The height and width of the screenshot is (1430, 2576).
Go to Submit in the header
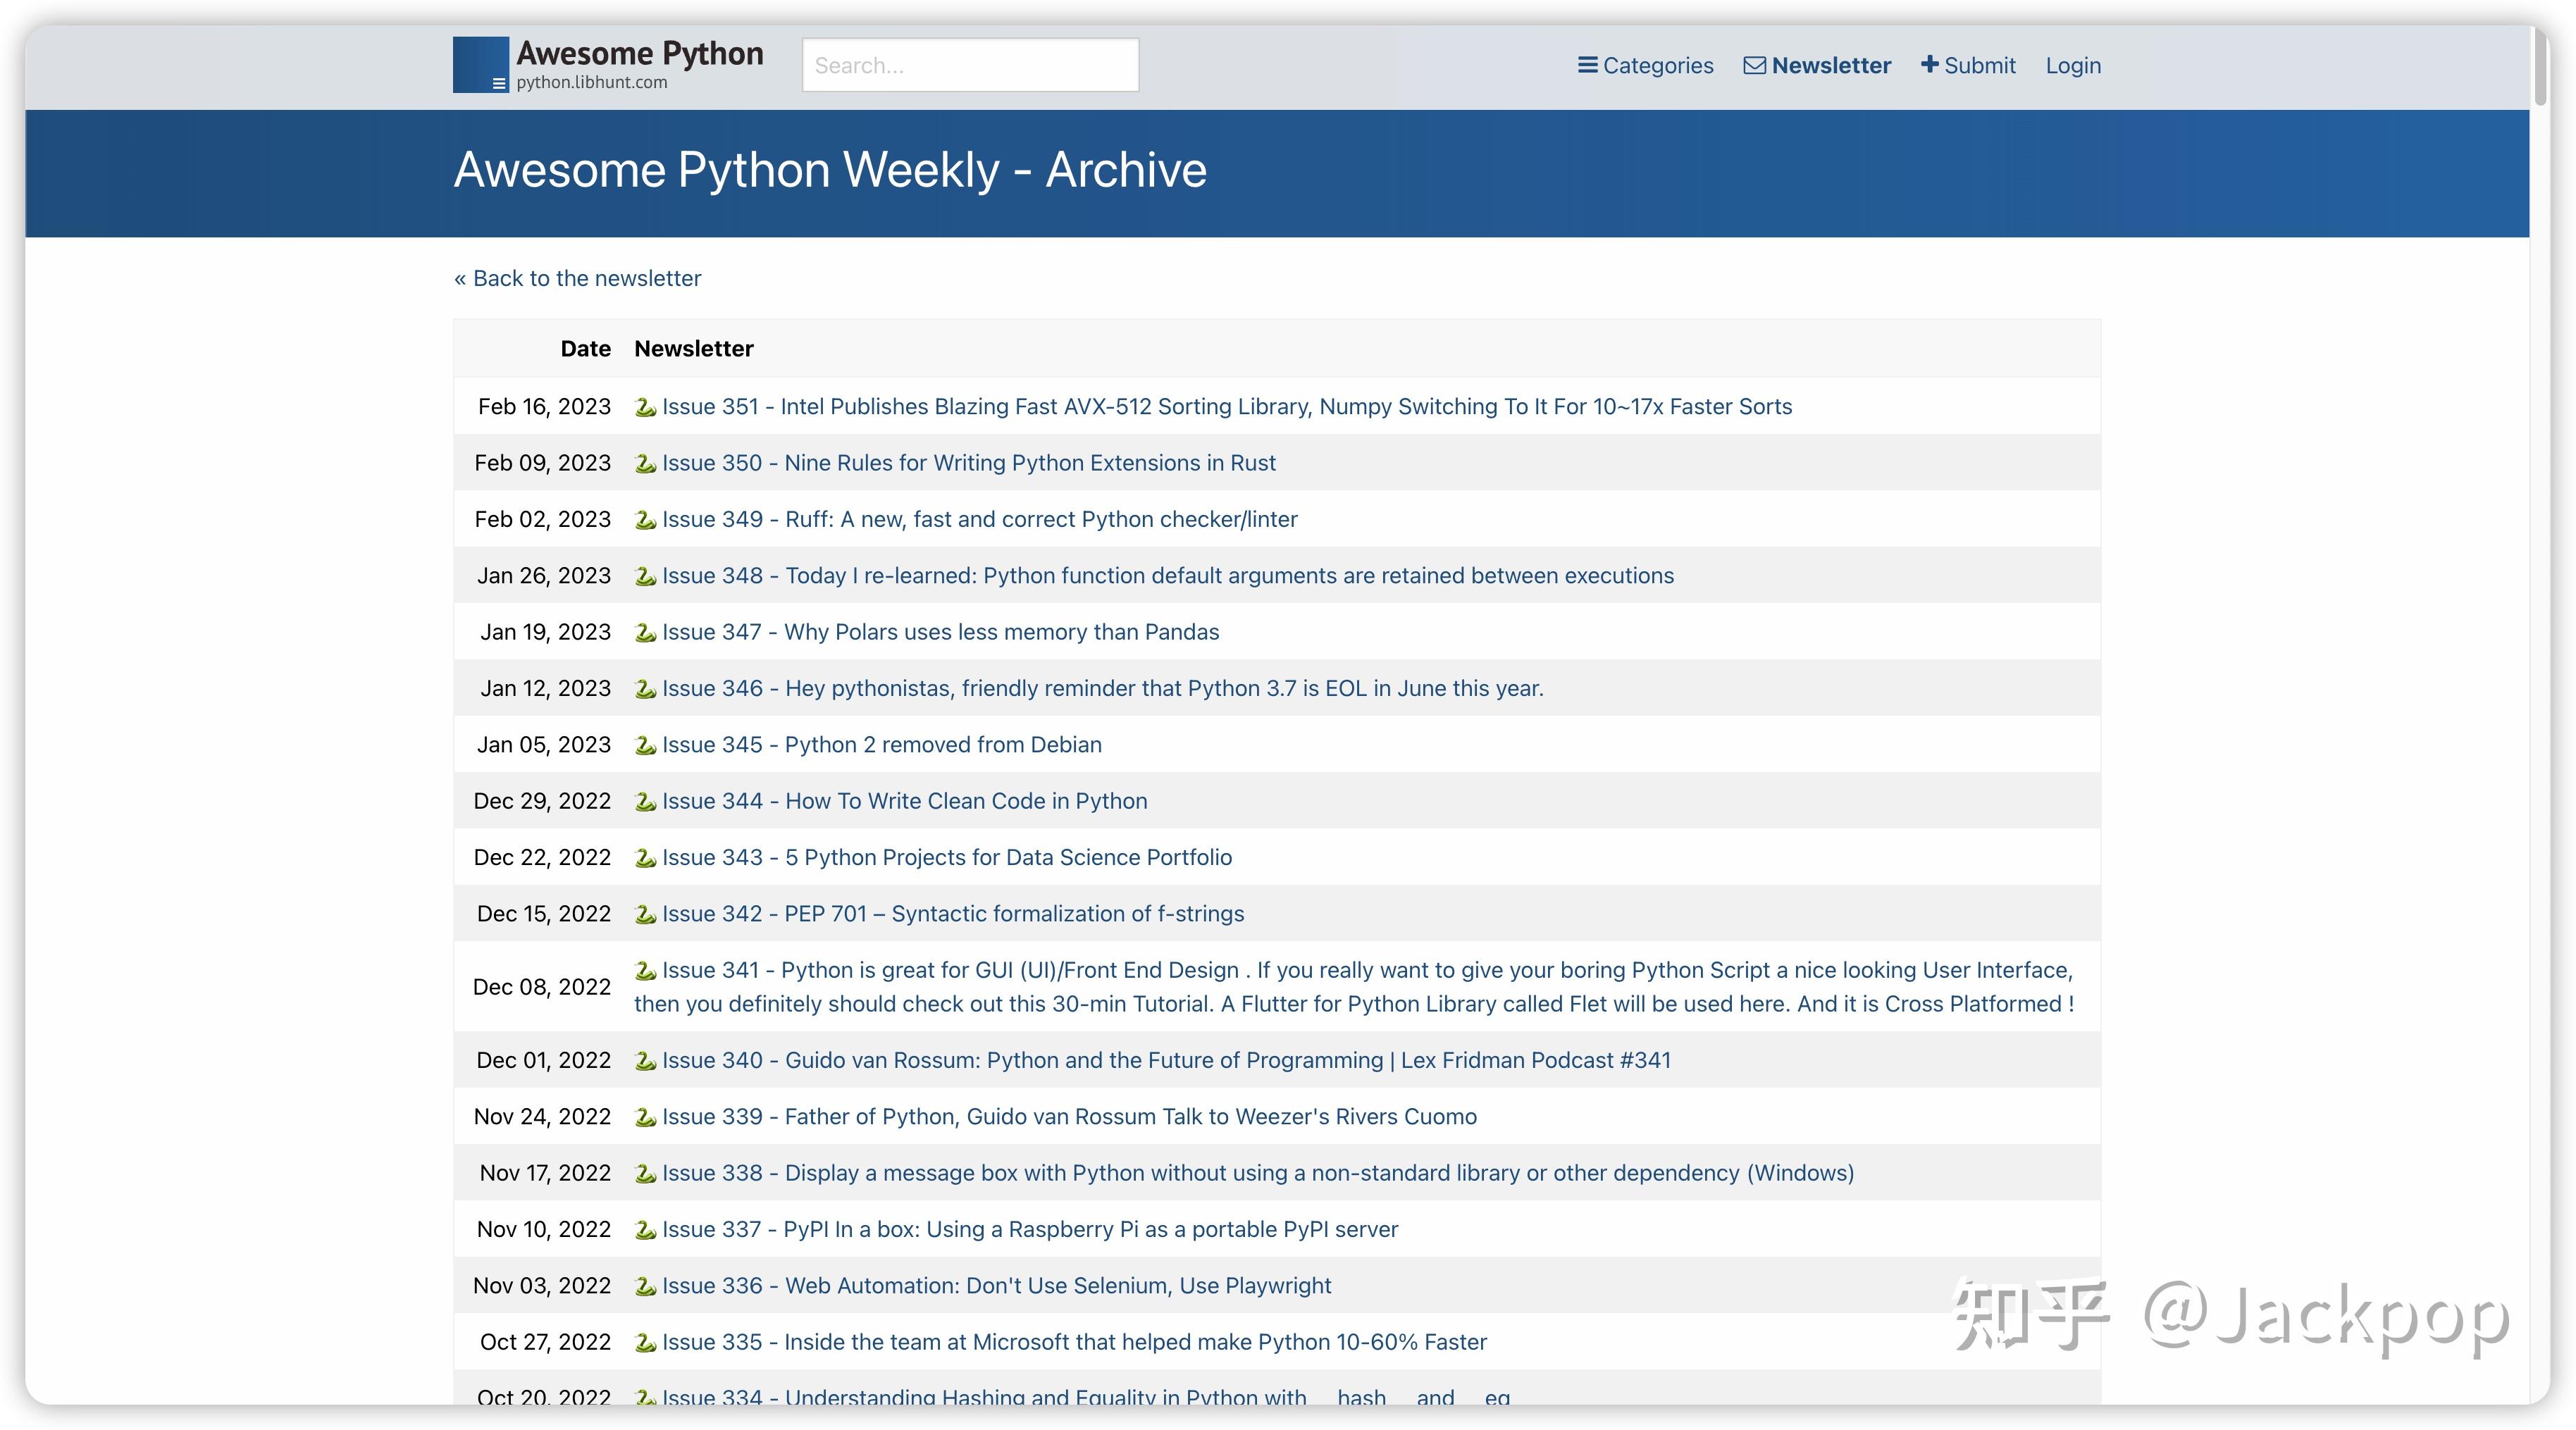pos(1979,65)
